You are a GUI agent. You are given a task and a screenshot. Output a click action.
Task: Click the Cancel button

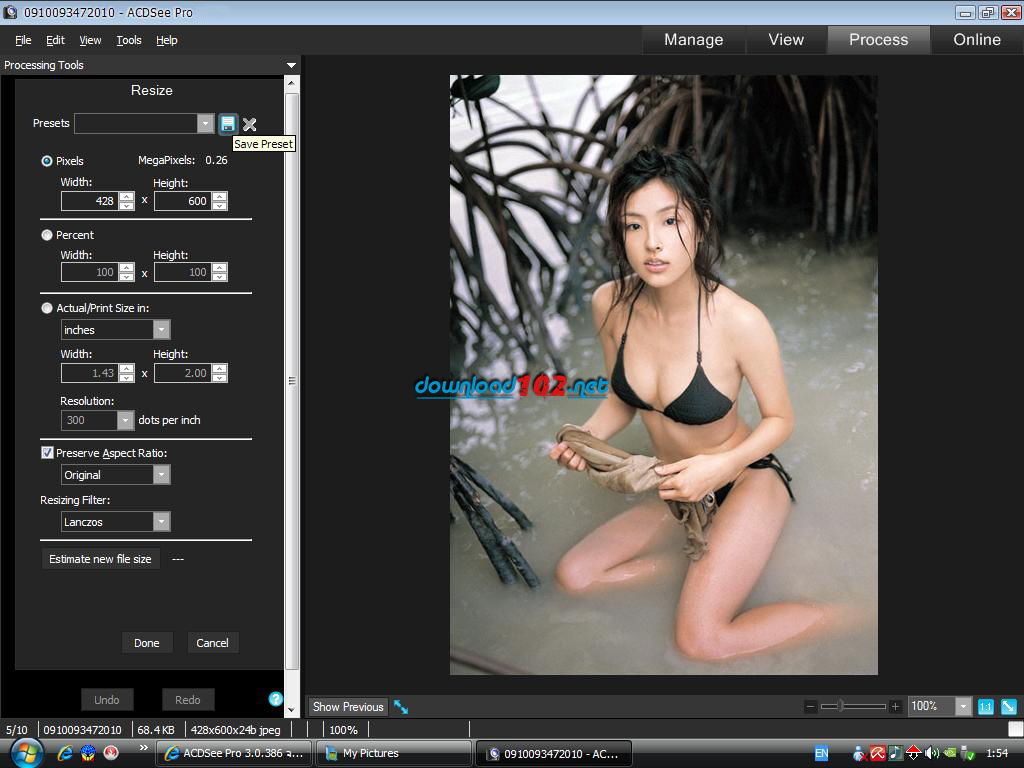point(212,643)
